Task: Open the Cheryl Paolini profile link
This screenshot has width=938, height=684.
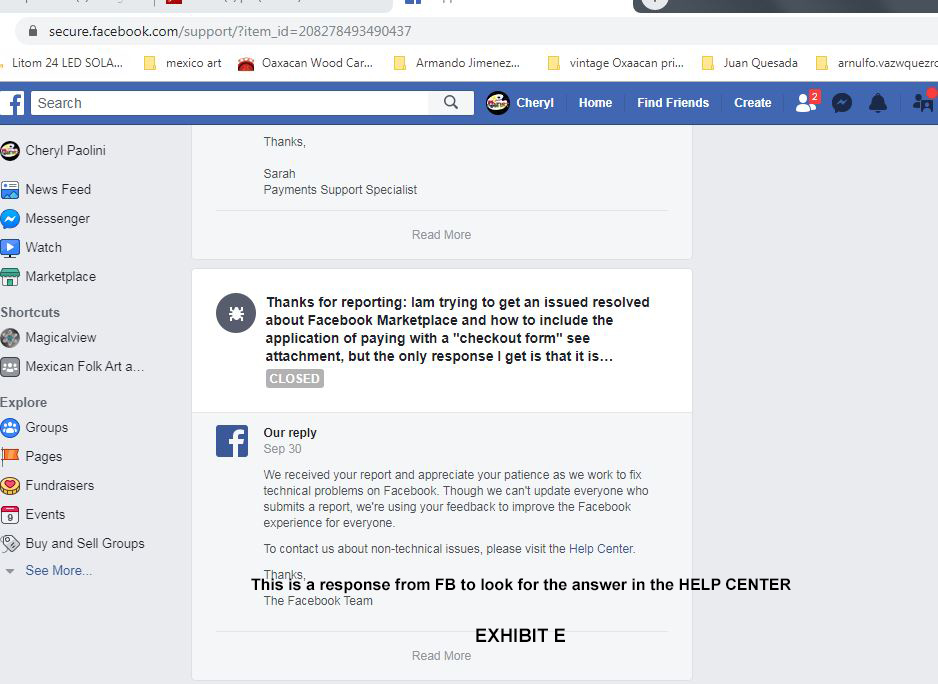Action: (65, 150)
